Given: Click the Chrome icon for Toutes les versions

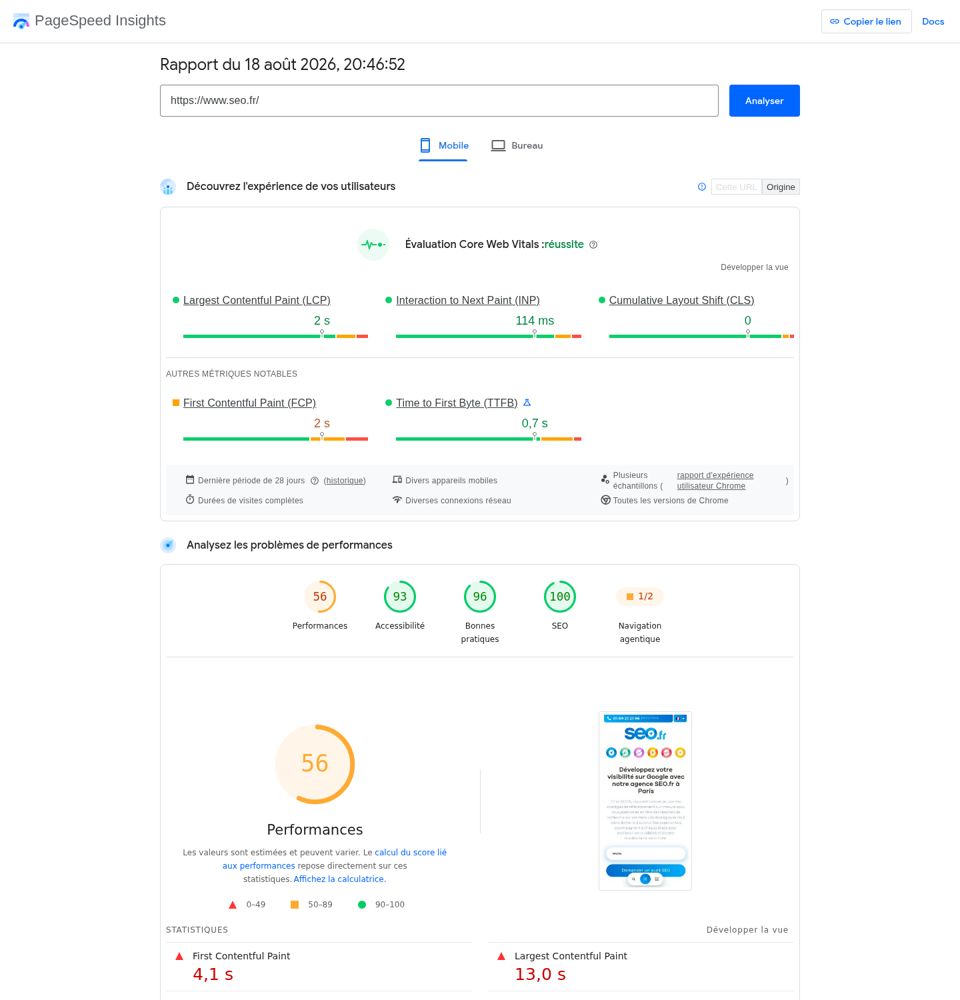Looking at the screenshot, I should point(605,500).
